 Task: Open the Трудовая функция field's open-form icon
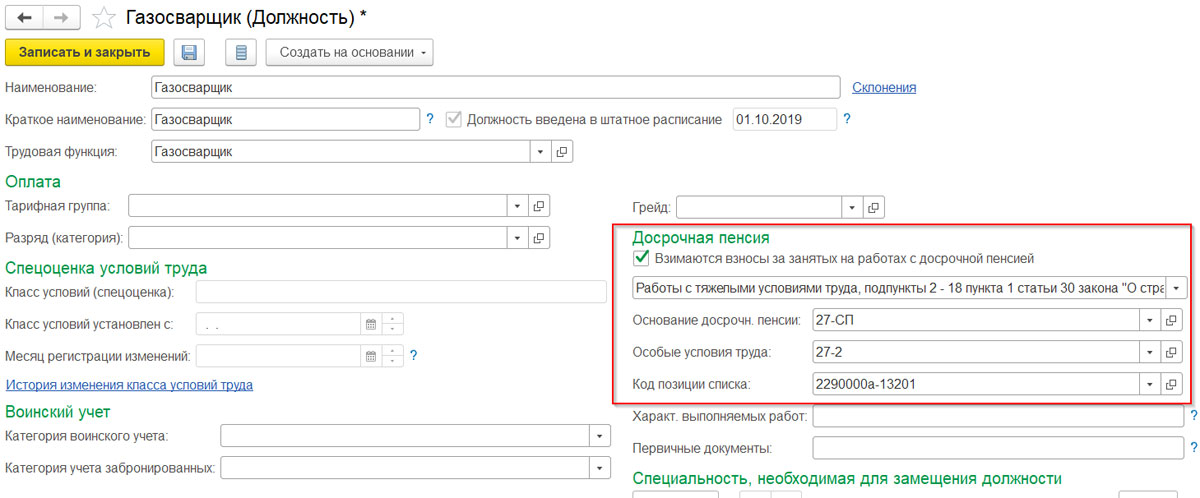(x=561, y=152)
